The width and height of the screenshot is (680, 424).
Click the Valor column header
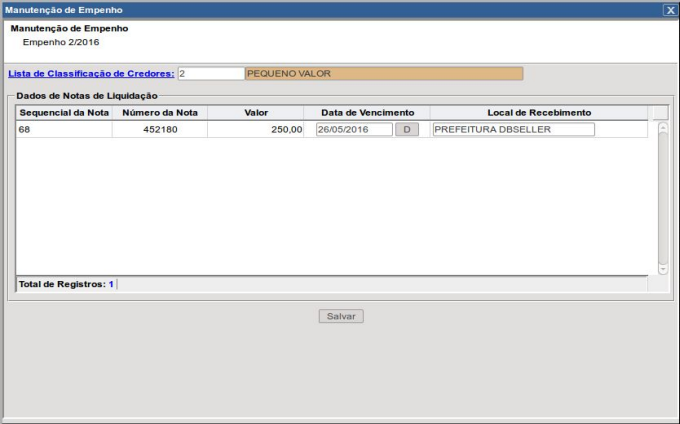(256, 112)
